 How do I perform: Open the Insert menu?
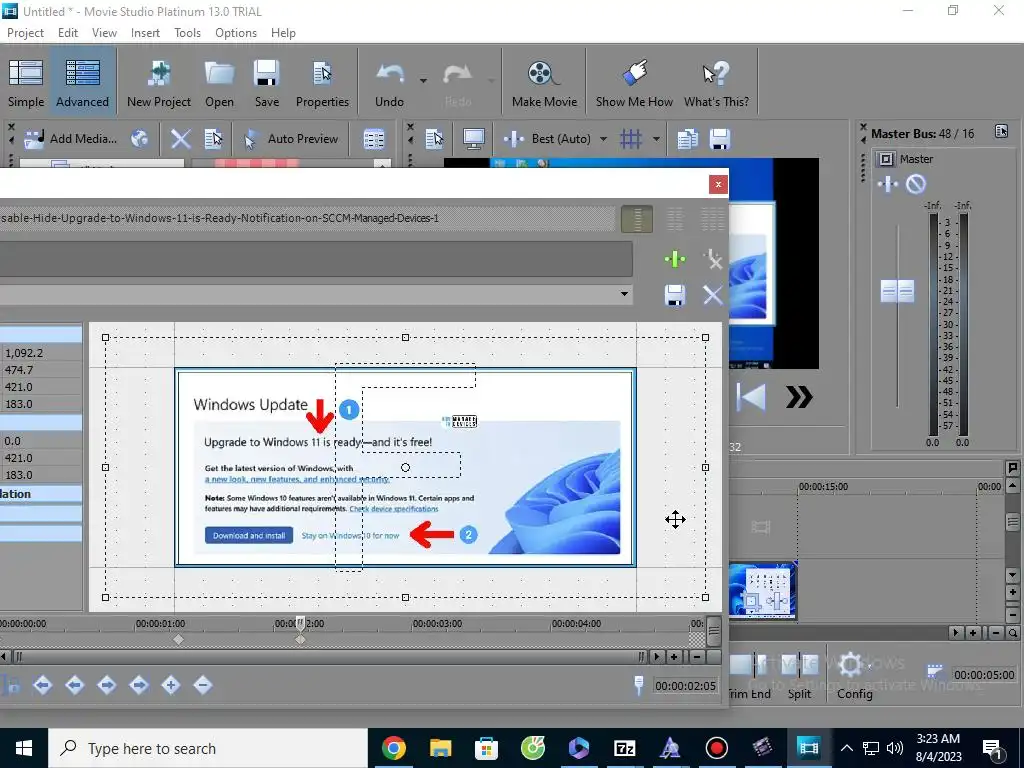145,33
